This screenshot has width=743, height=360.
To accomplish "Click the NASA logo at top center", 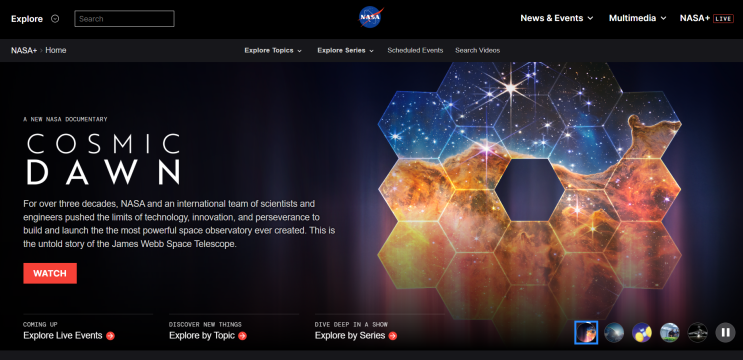I will (x=371, y=18).
